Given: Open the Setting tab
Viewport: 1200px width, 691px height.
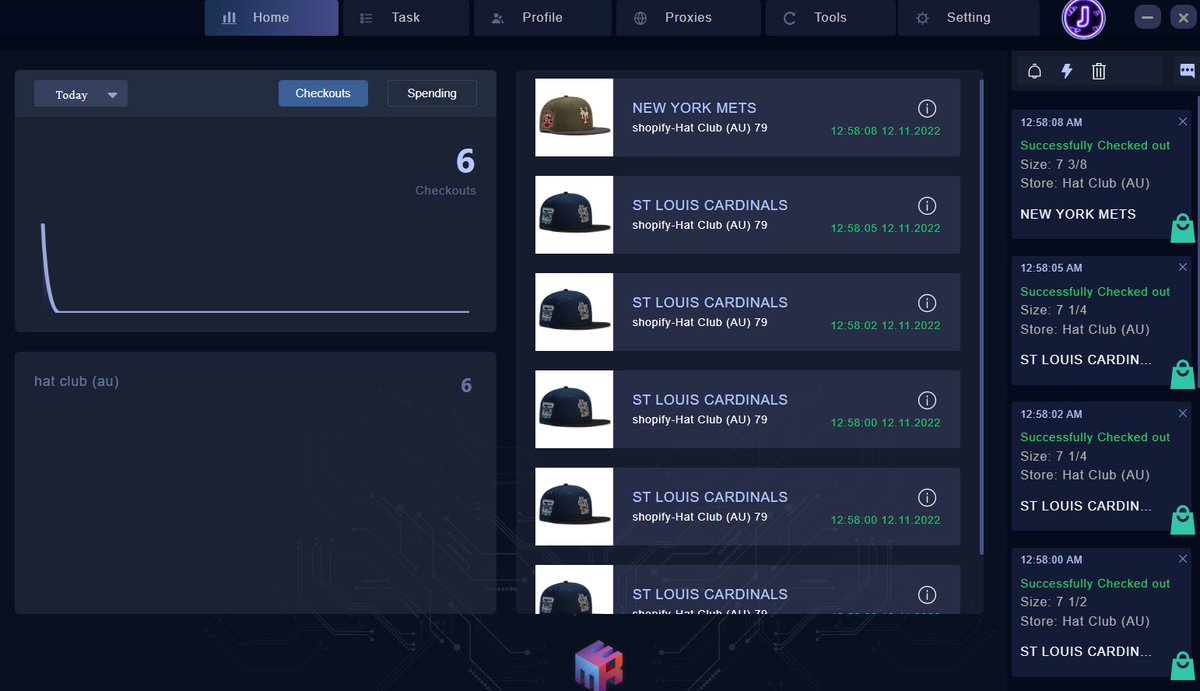Looking at the screenshot, I should tap(968, 18).
